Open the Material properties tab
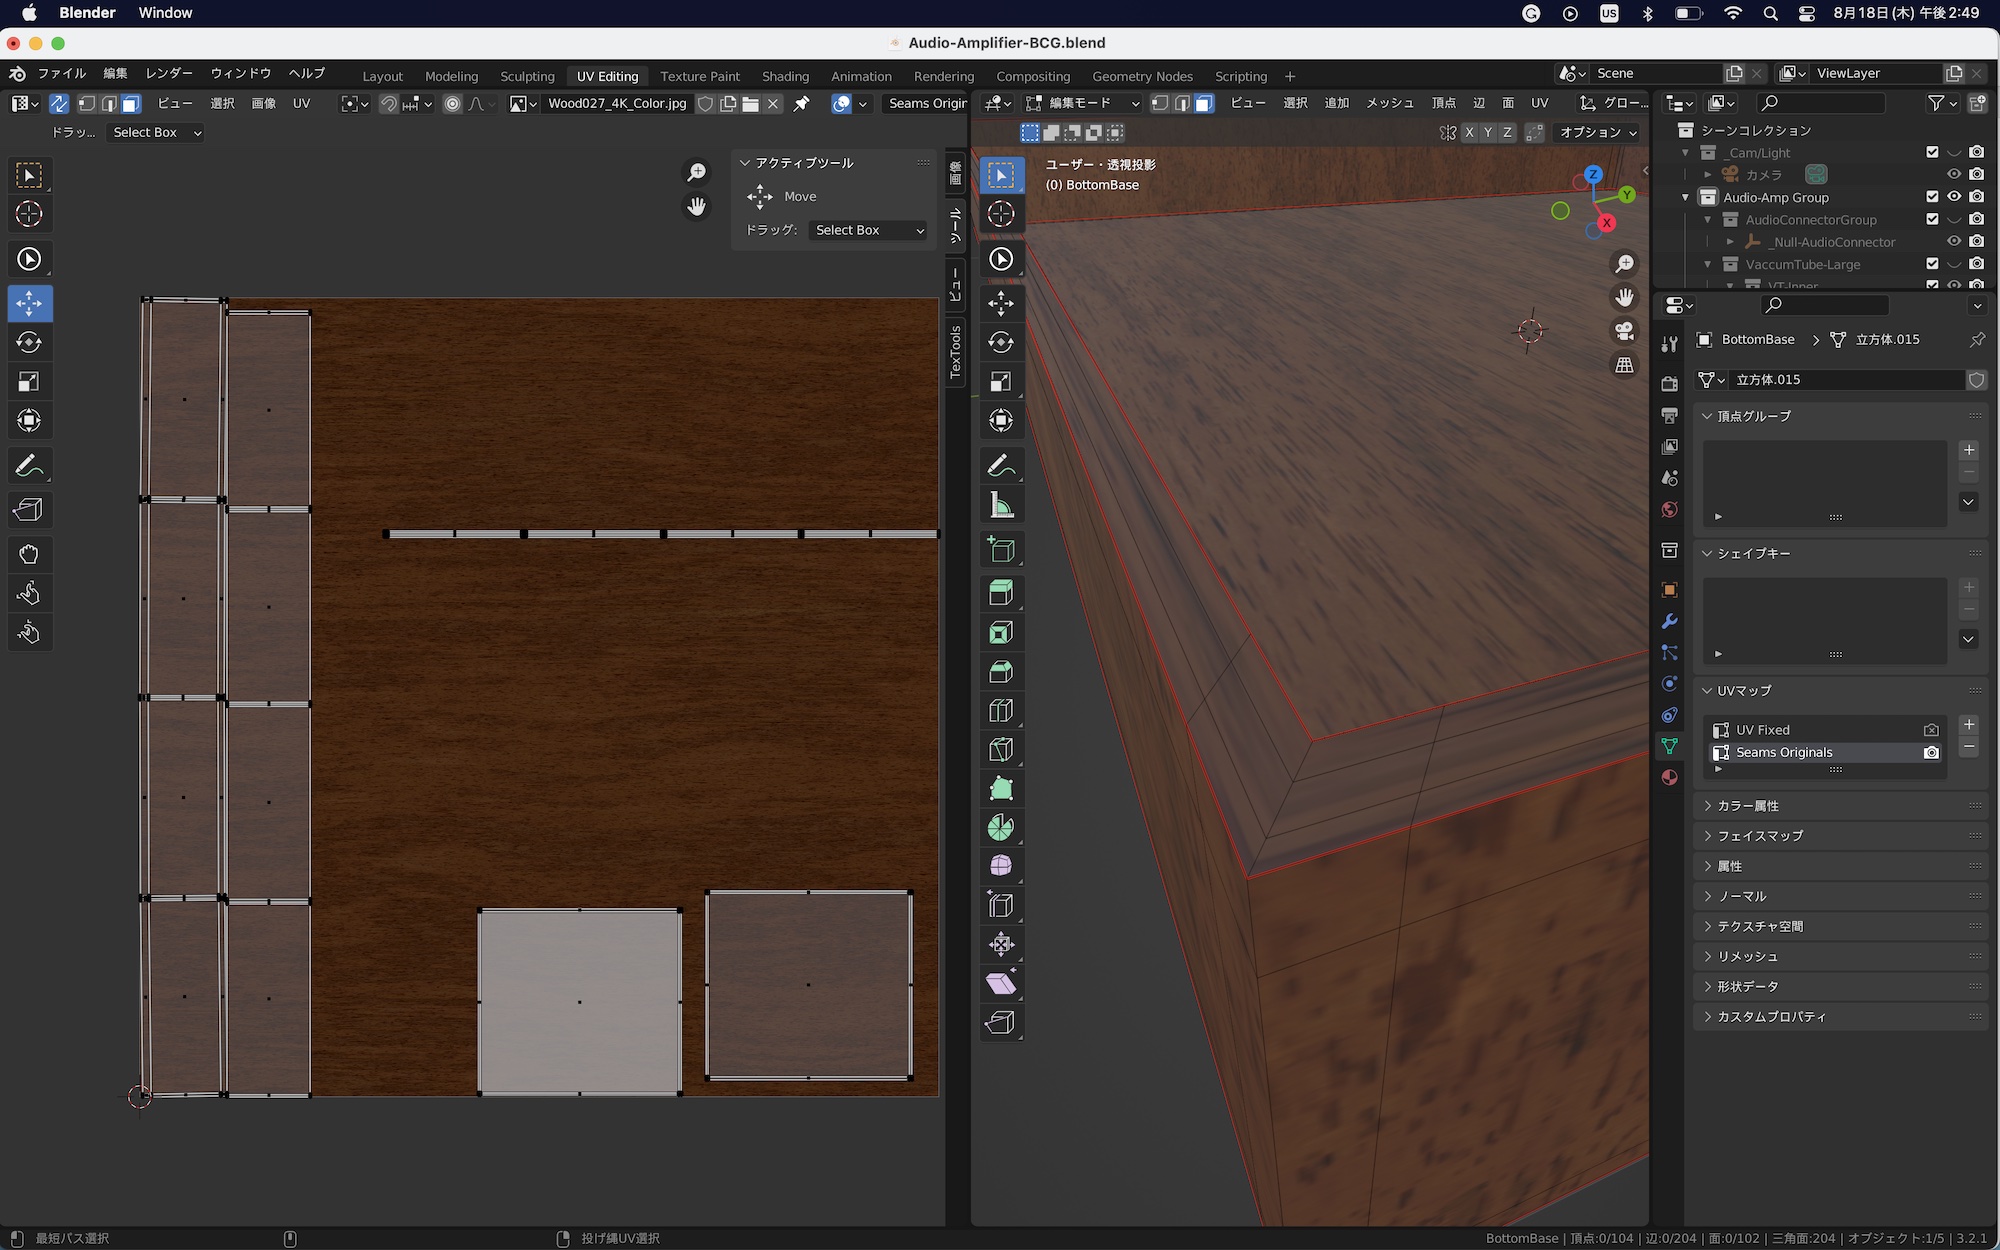The height and width of the screenshot is (1250, 2000). coord(1669,778)
